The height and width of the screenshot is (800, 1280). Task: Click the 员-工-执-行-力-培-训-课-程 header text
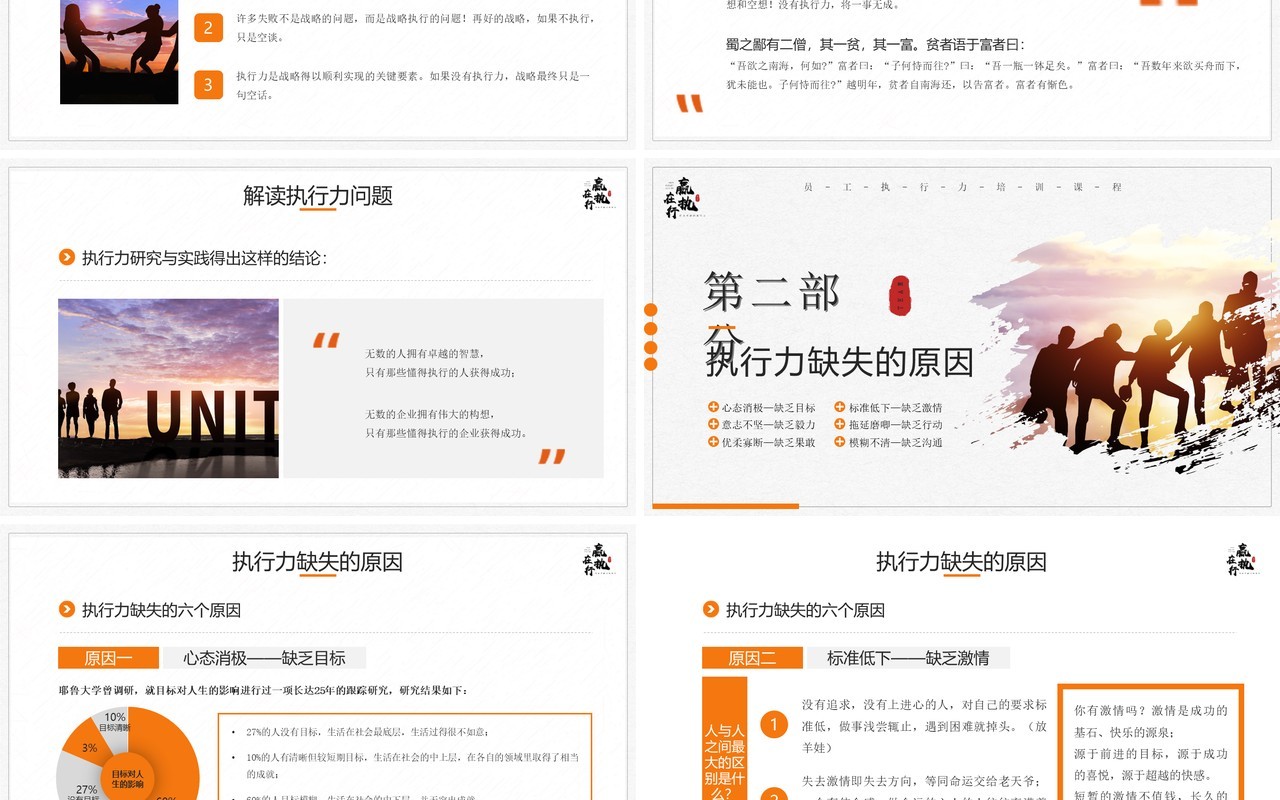[963, 187]
